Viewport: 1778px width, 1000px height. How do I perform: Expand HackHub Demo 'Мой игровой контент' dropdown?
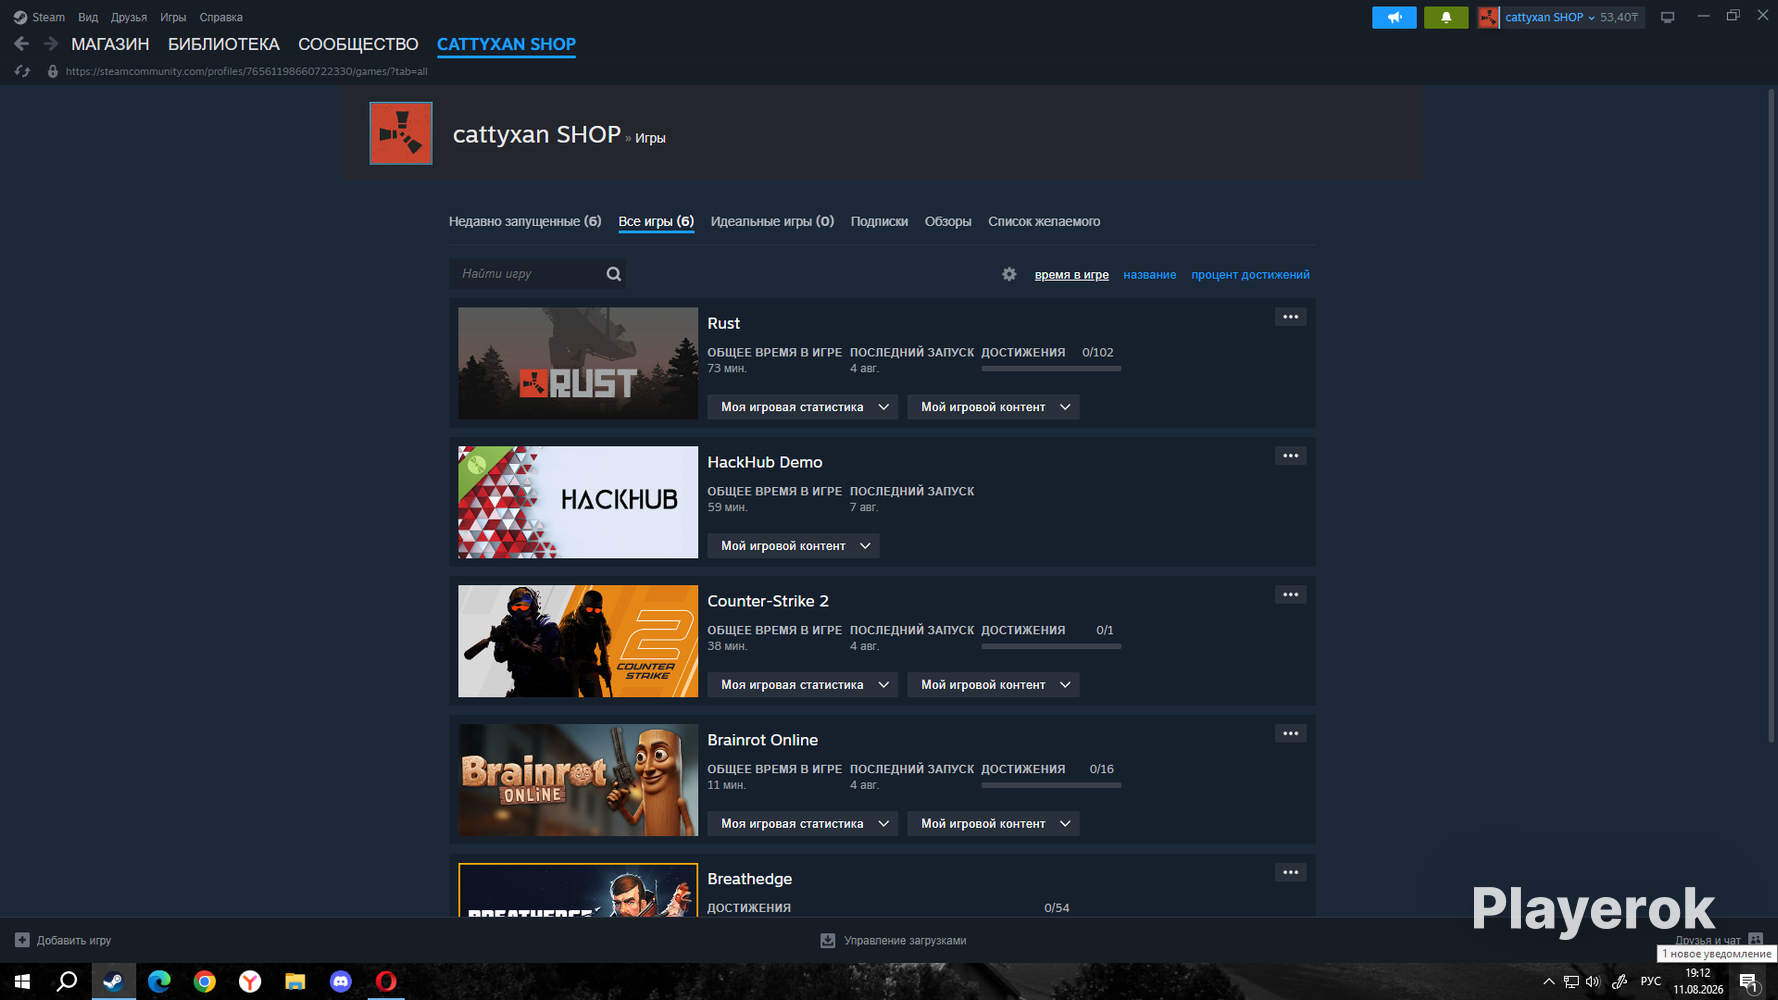point(794,546)
